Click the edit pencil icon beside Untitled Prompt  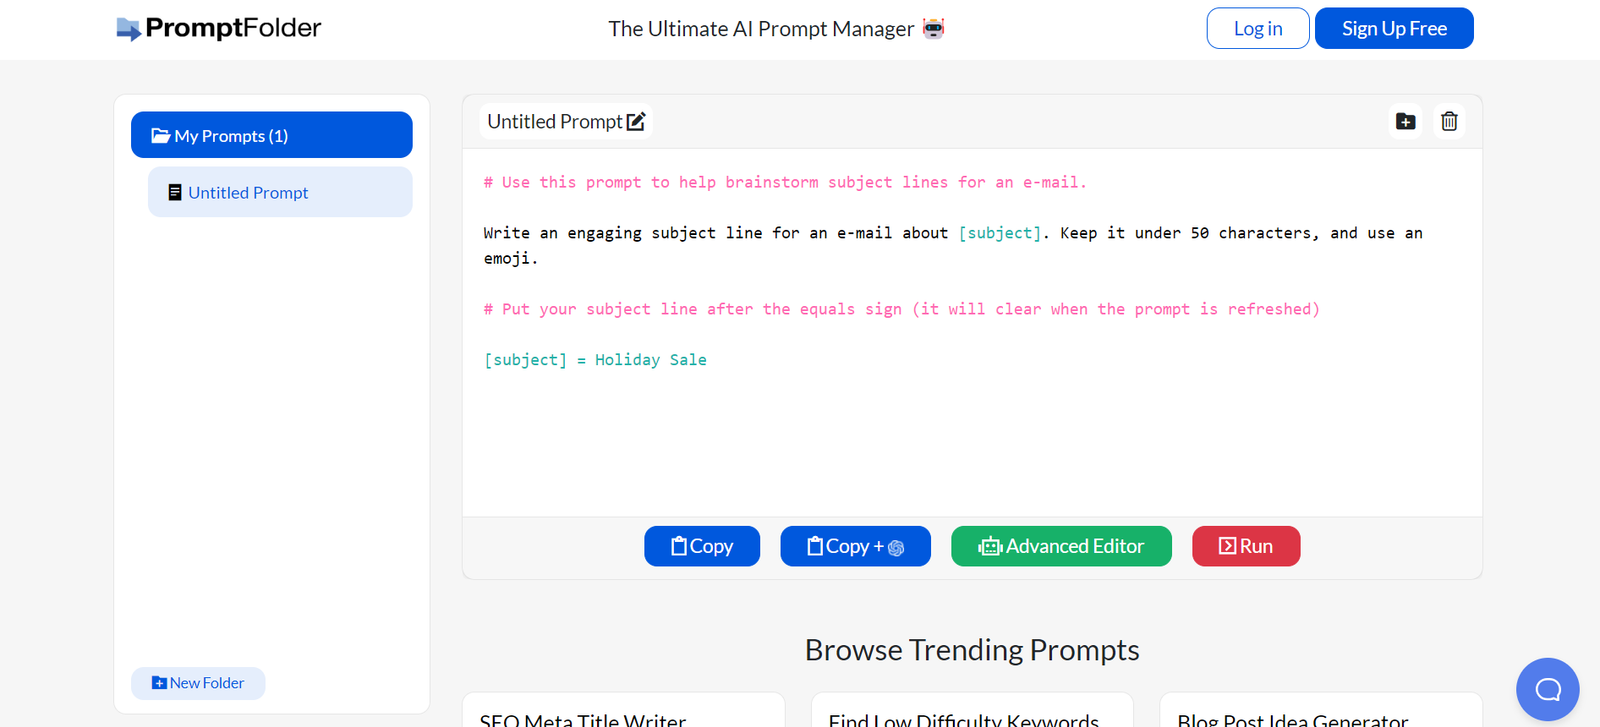[x=636, y=122]
